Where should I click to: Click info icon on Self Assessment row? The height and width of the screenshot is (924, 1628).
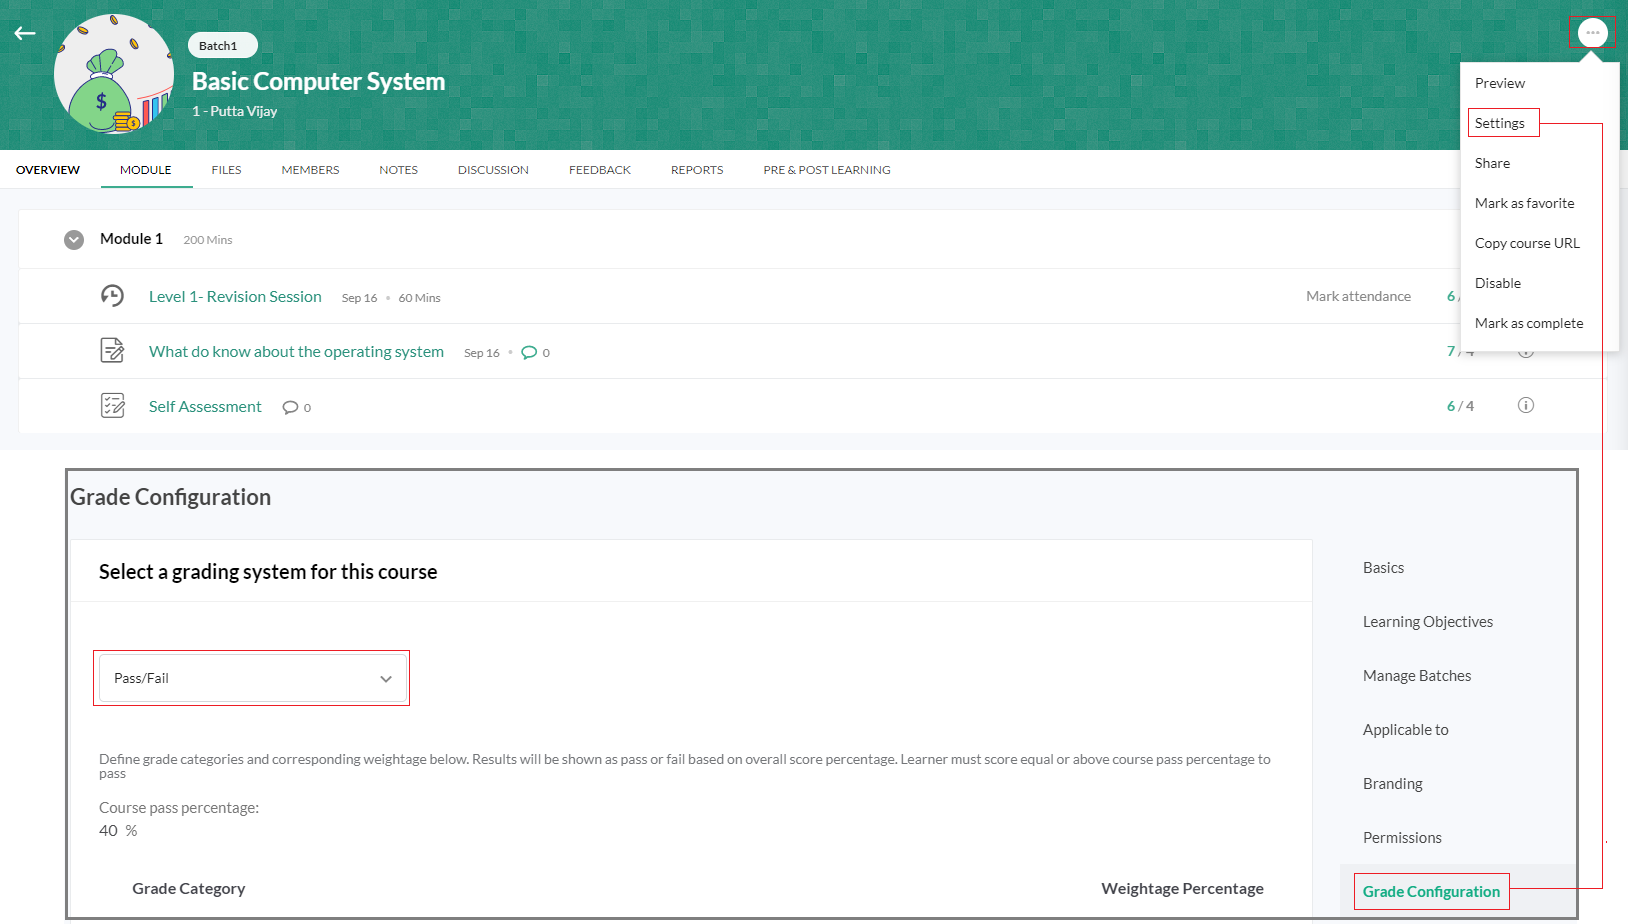(1525, 405)
